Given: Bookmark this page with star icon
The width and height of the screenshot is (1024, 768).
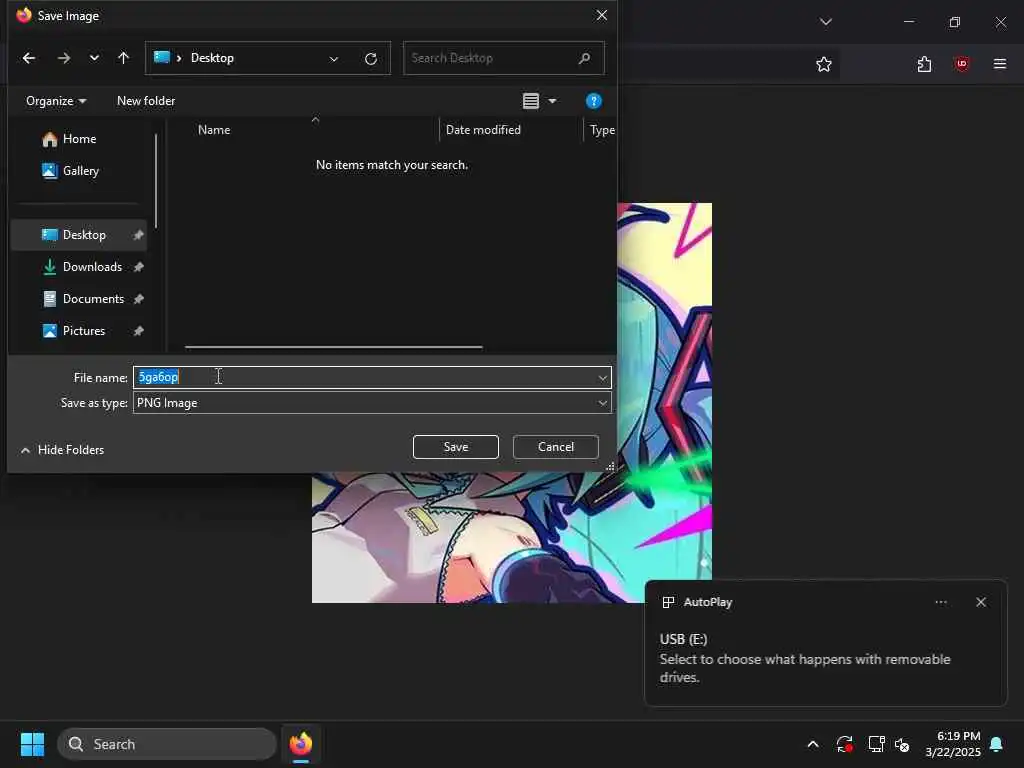Looking at the screenshot, I should coord(824,64).
